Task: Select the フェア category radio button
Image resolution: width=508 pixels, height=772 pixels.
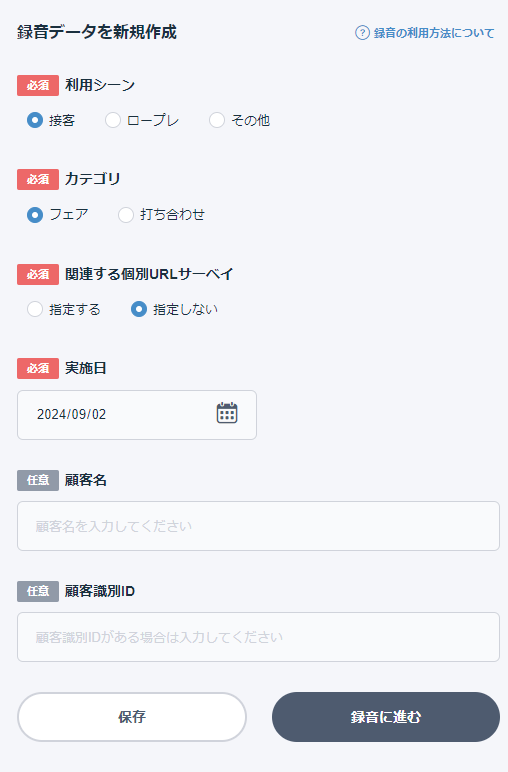Action: [x=35, y=215]
